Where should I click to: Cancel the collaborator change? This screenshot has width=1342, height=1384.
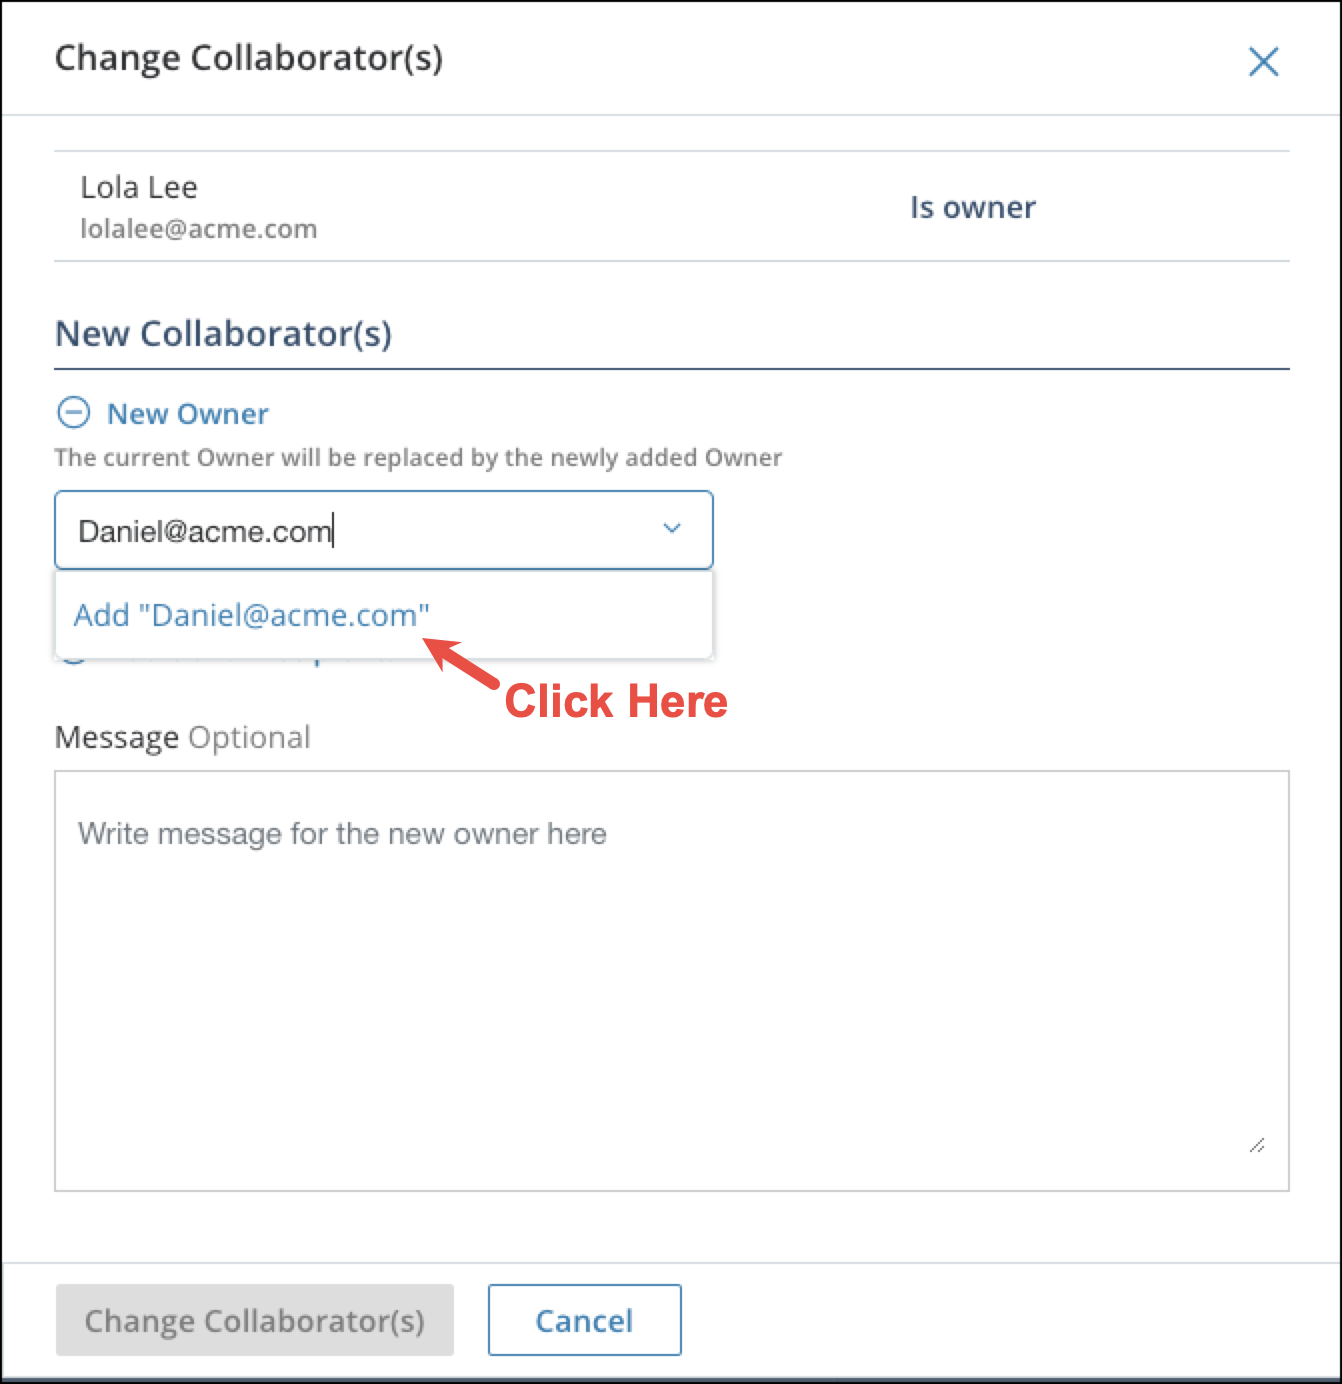585,1320
